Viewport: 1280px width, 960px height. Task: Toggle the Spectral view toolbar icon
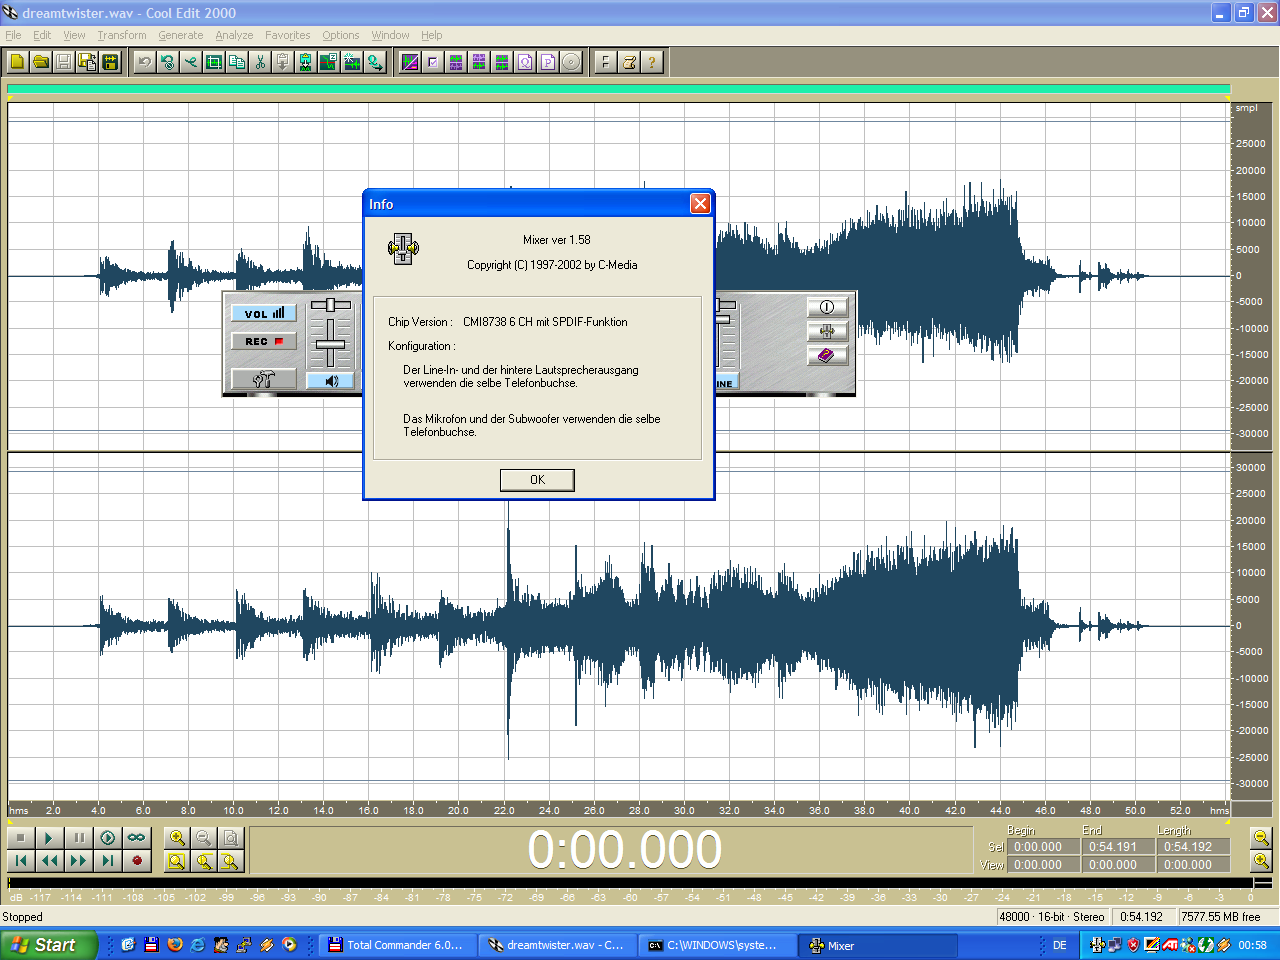410,62
